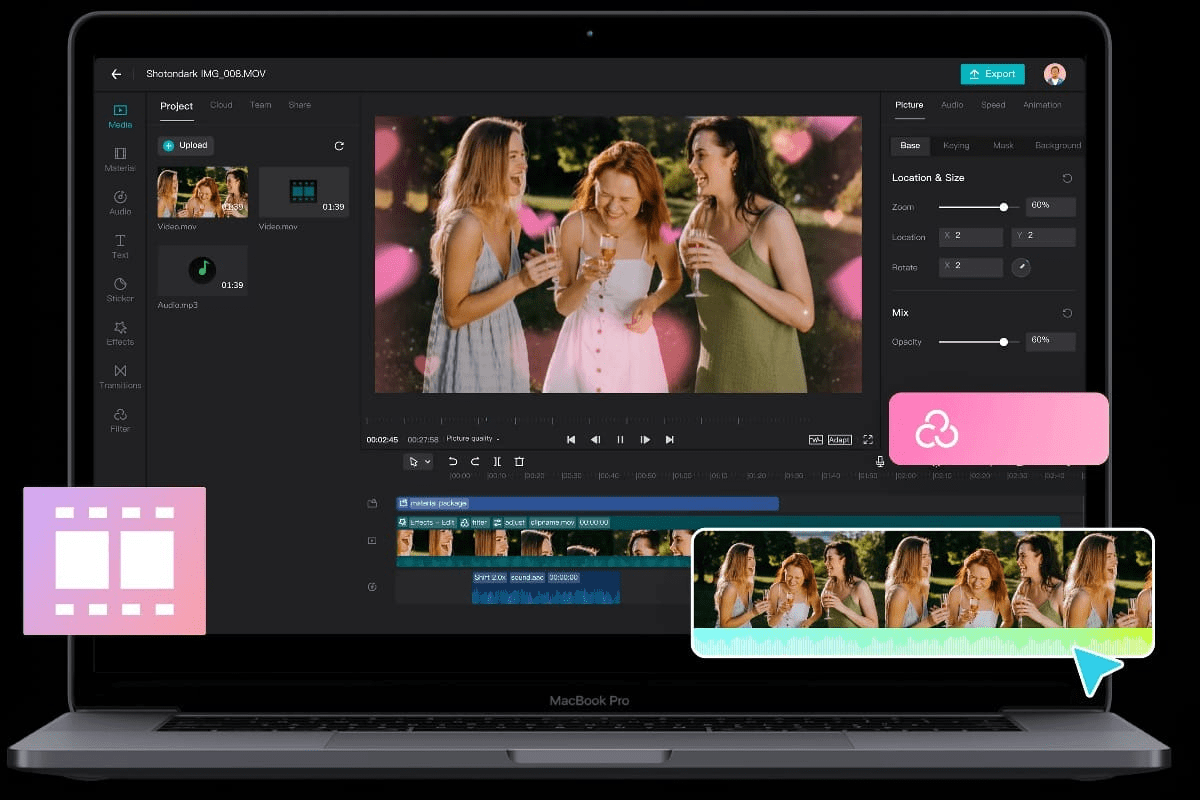Reset Location & Size settings
The image size is (1200, 800).
click(1067, 178)
